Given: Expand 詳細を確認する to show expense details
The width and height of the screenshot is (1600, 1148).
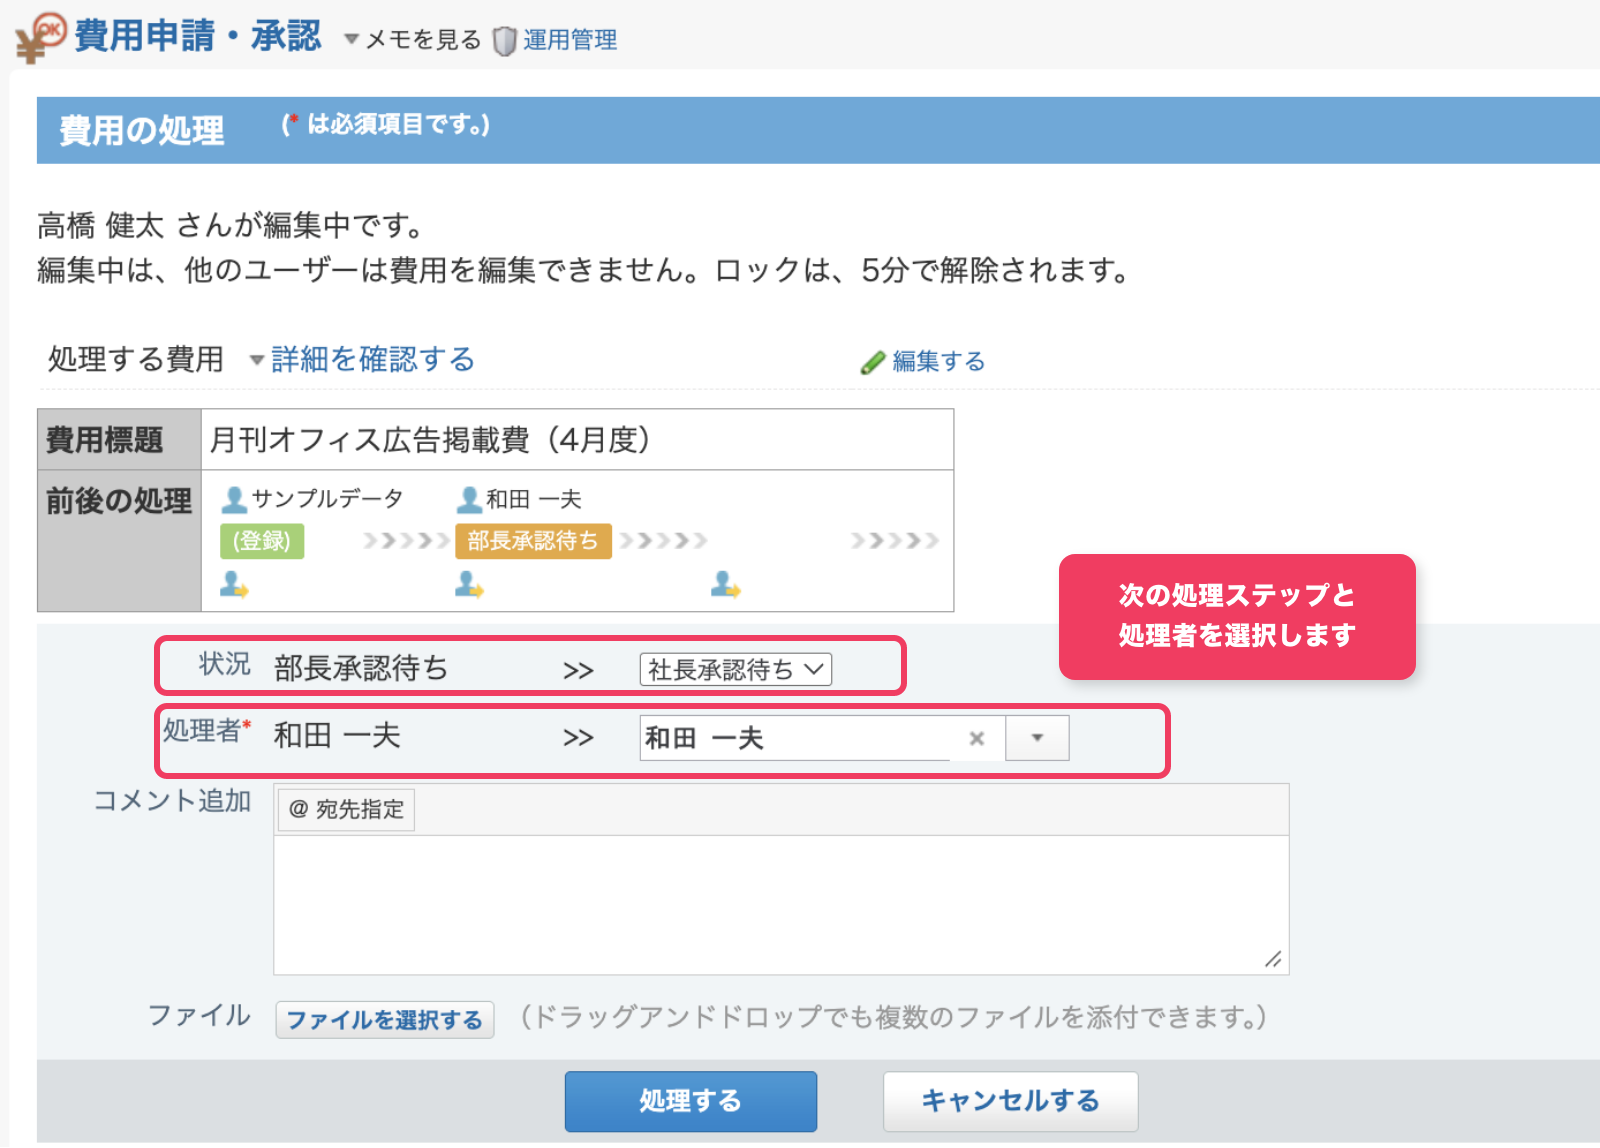Looking at the screenshot, I should (372, 360).
